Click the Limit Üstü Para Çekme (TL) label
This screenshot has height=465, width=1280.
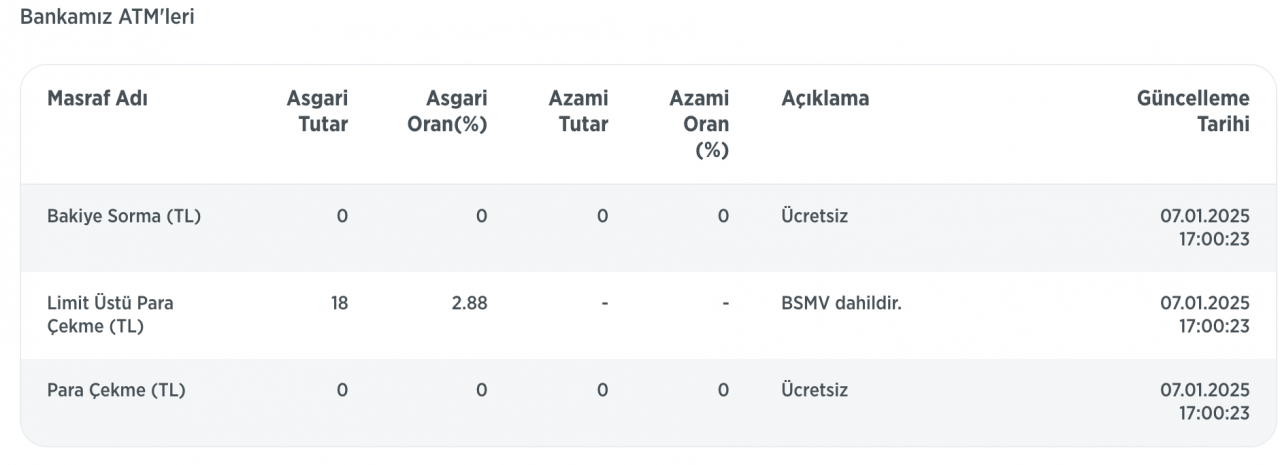(110, 314)
